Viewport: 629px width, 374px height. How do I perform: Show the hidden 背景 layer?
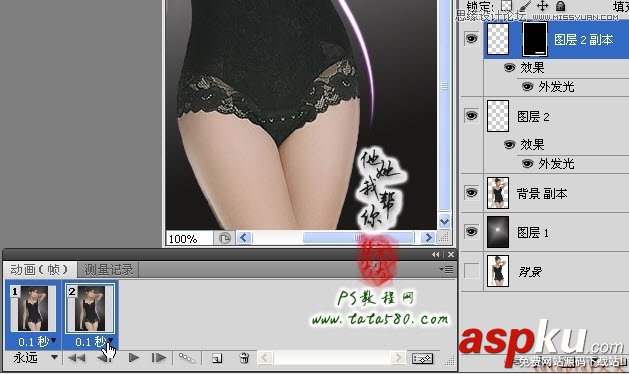point(471,270)
